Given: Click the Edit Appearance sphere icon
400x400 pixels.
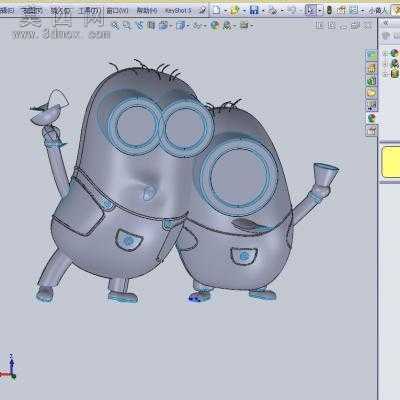Looking at the screenshot, I should click(x=215, y=25).
